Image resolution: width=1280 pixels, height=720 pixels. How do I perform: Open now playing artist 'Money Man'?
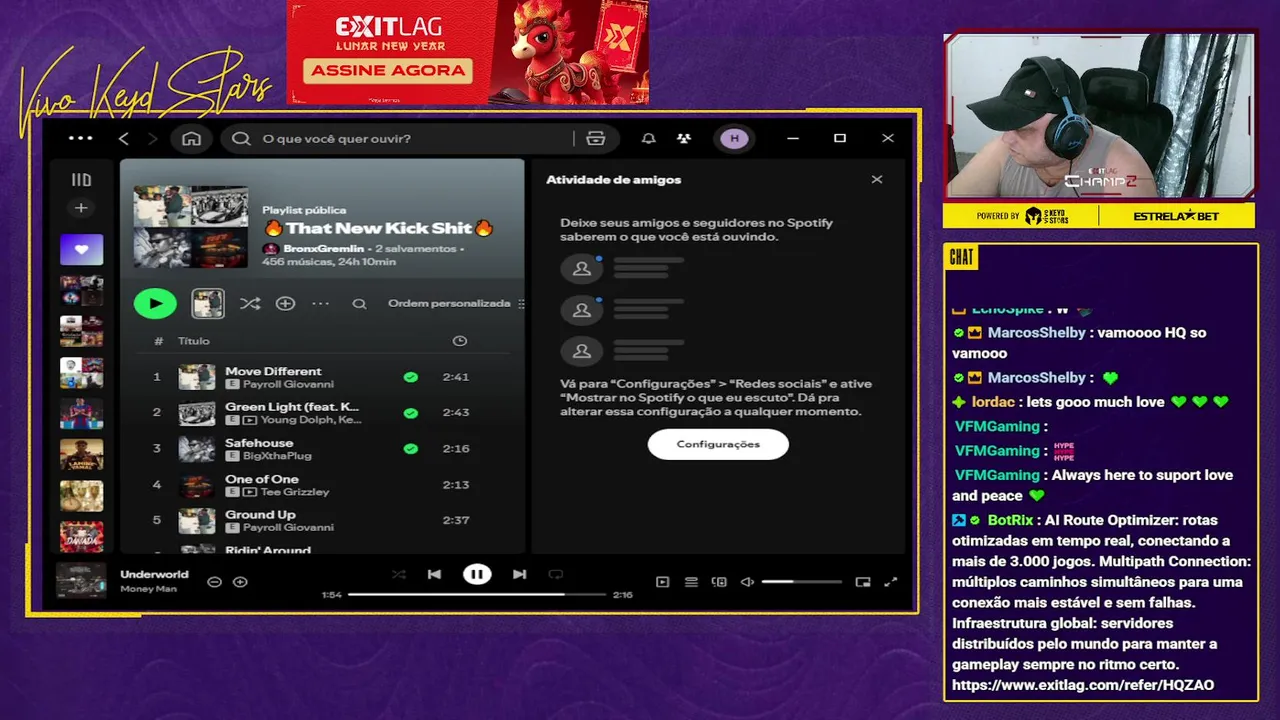coord(148,589)
